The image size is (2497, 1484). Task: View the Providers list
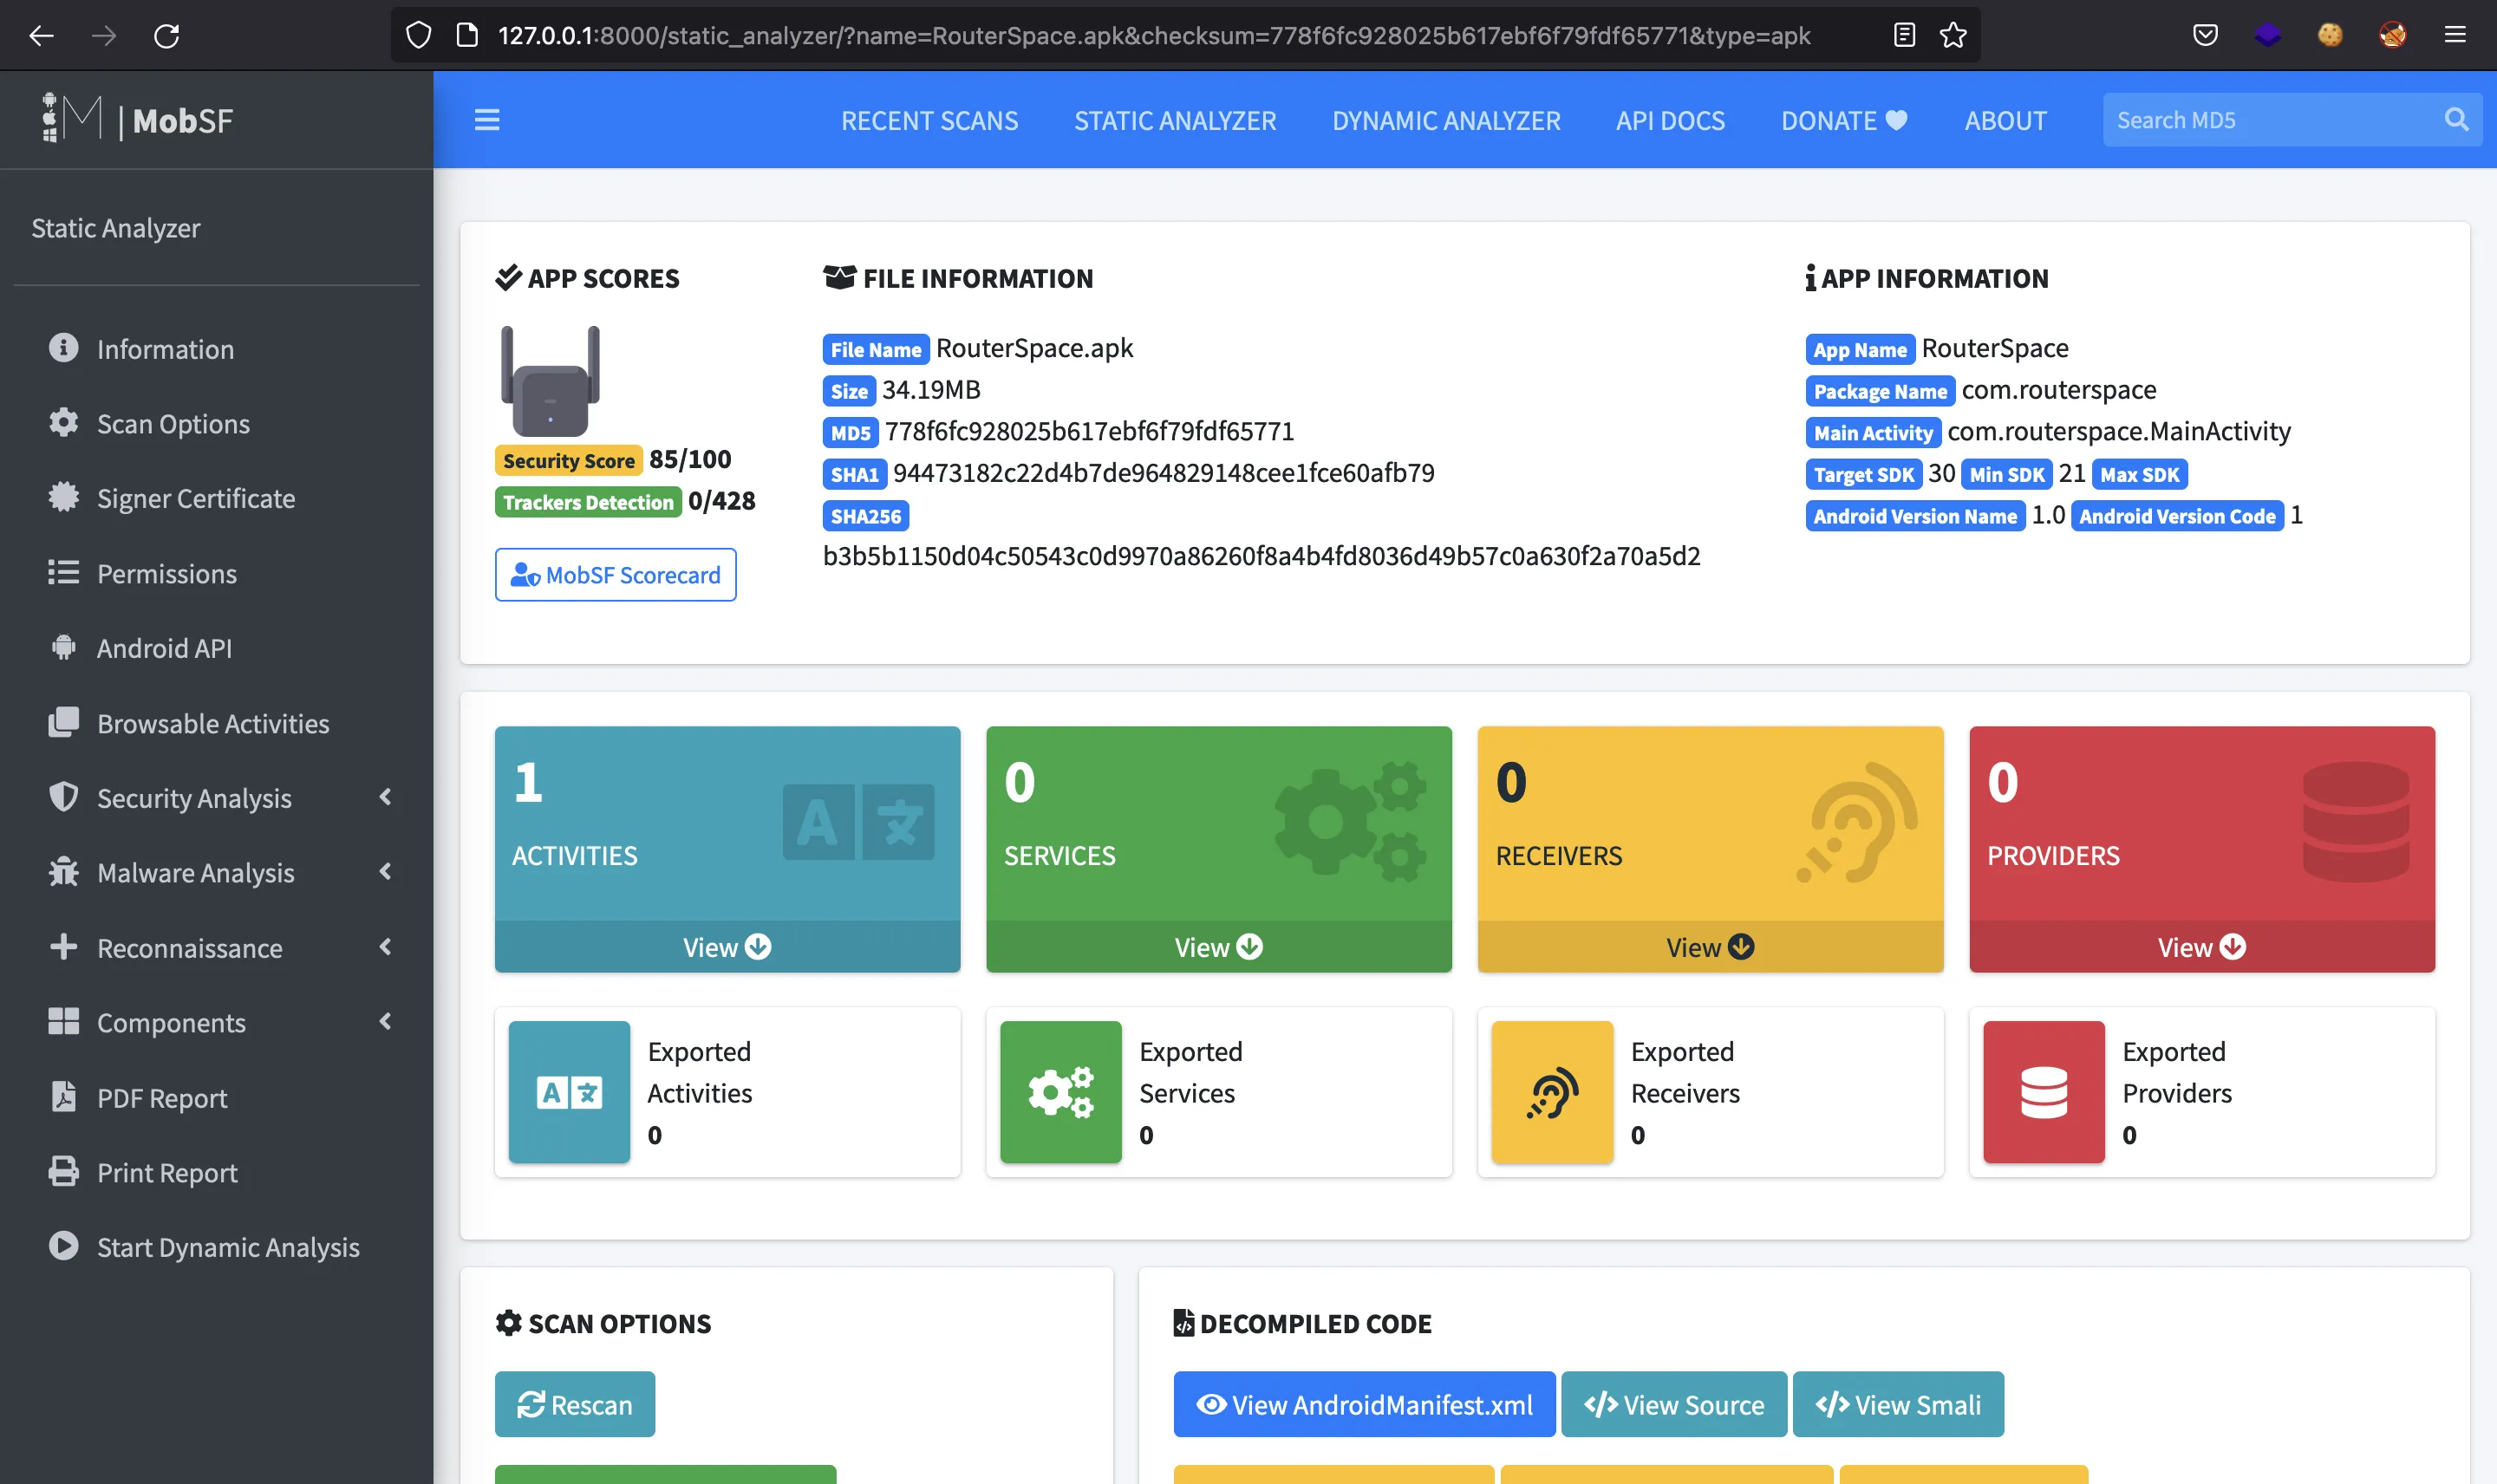point(2202,947)
